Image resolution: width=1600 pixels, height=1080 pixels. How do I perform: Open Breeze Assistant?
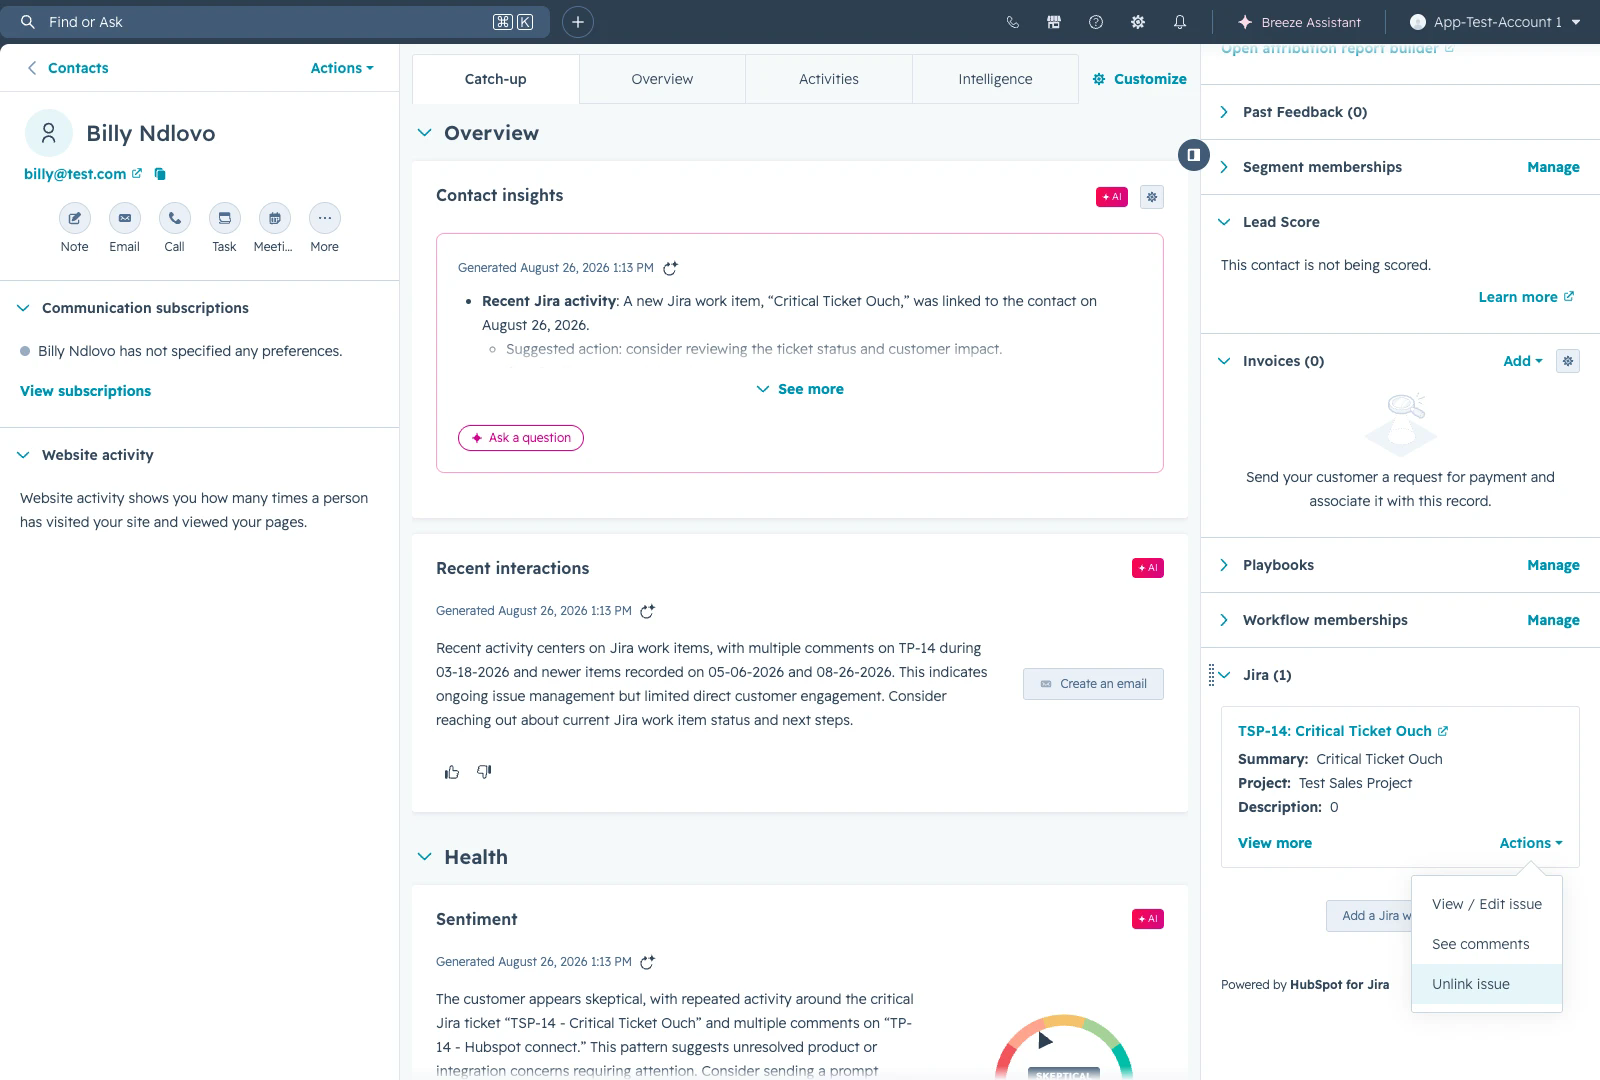click(1299, 22)
